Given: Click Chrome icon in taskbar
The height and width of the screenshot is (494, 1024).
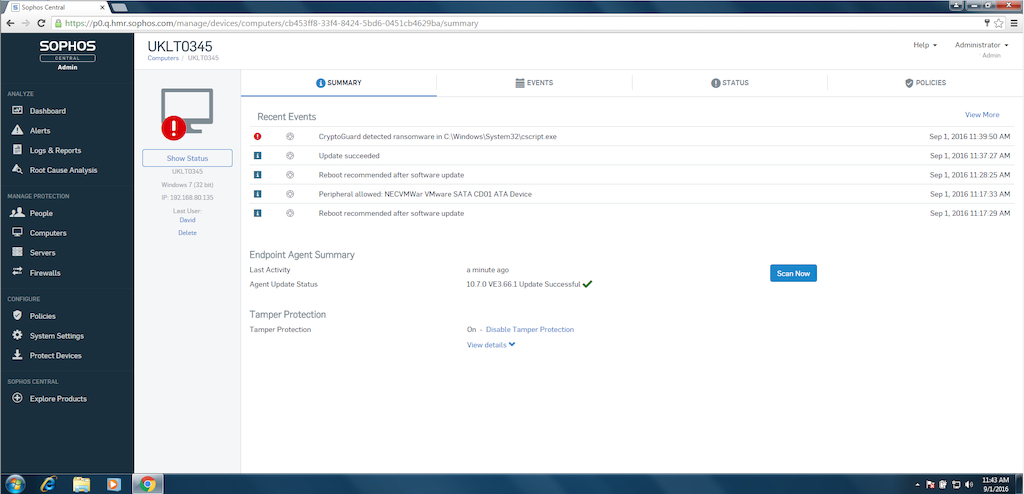Looking at the screenshot, I should pos(148,484).
